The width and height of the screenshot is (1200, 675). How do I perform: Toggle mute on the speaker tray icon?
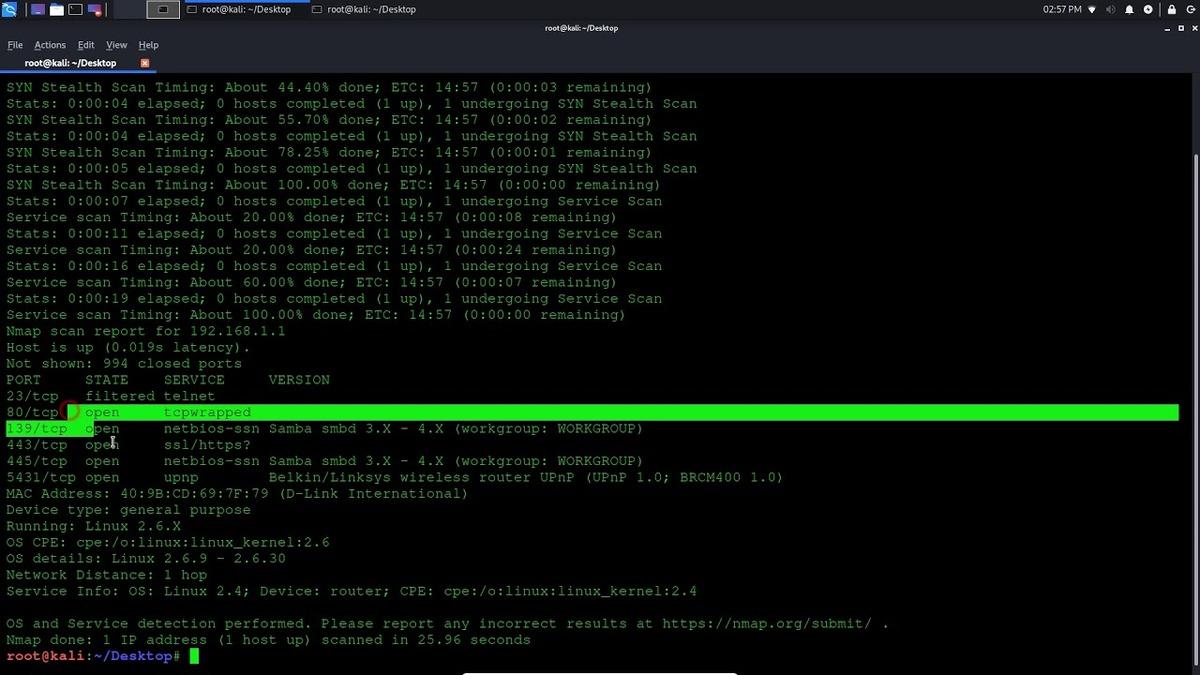1111,9
